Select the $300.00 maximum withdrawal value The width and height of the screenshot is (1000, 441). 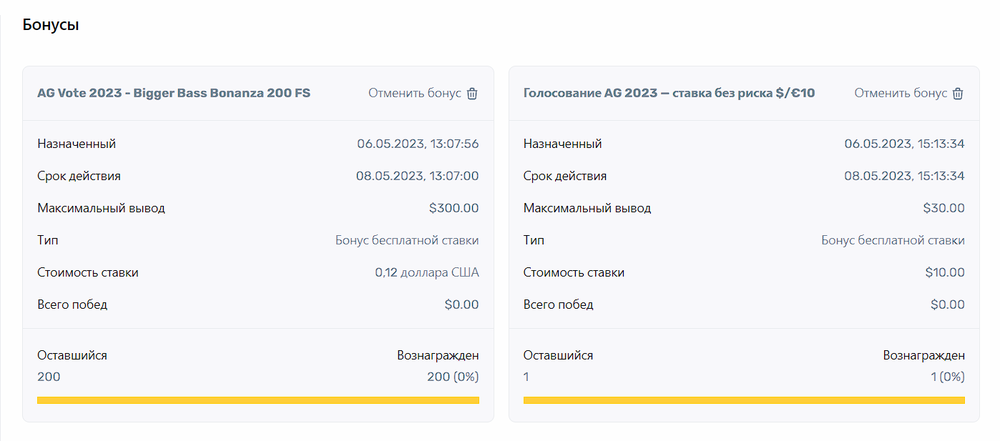point(454,208)
